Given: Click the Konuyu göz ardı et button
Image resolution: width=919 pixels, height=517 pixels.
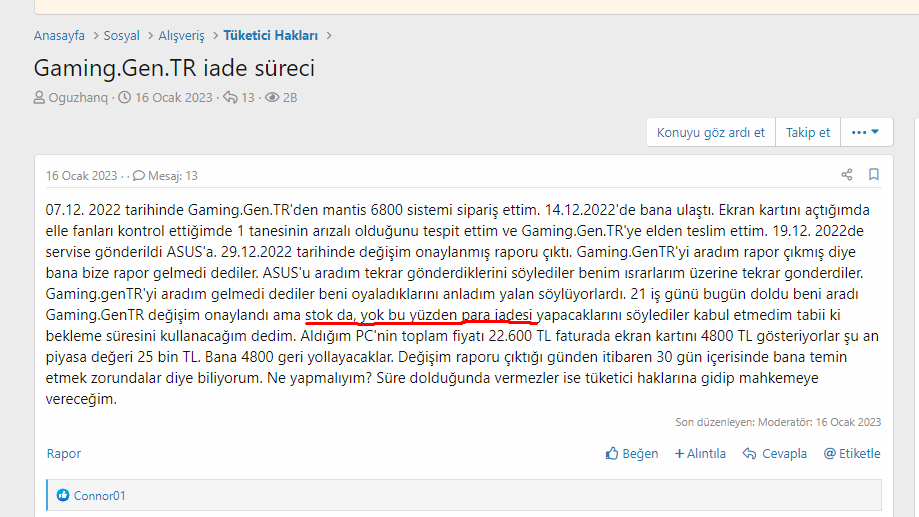Looking at the screenshot, I should pos(710,132).
